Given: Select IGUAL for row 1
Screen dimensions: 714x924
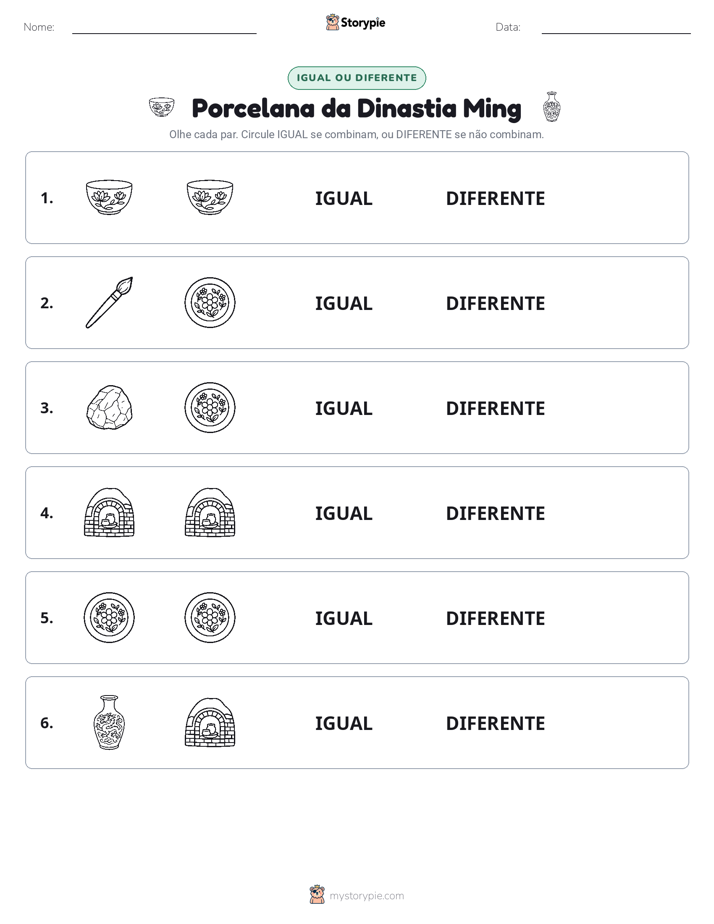Looking at the screenshot, I should (x=343, y=199).
